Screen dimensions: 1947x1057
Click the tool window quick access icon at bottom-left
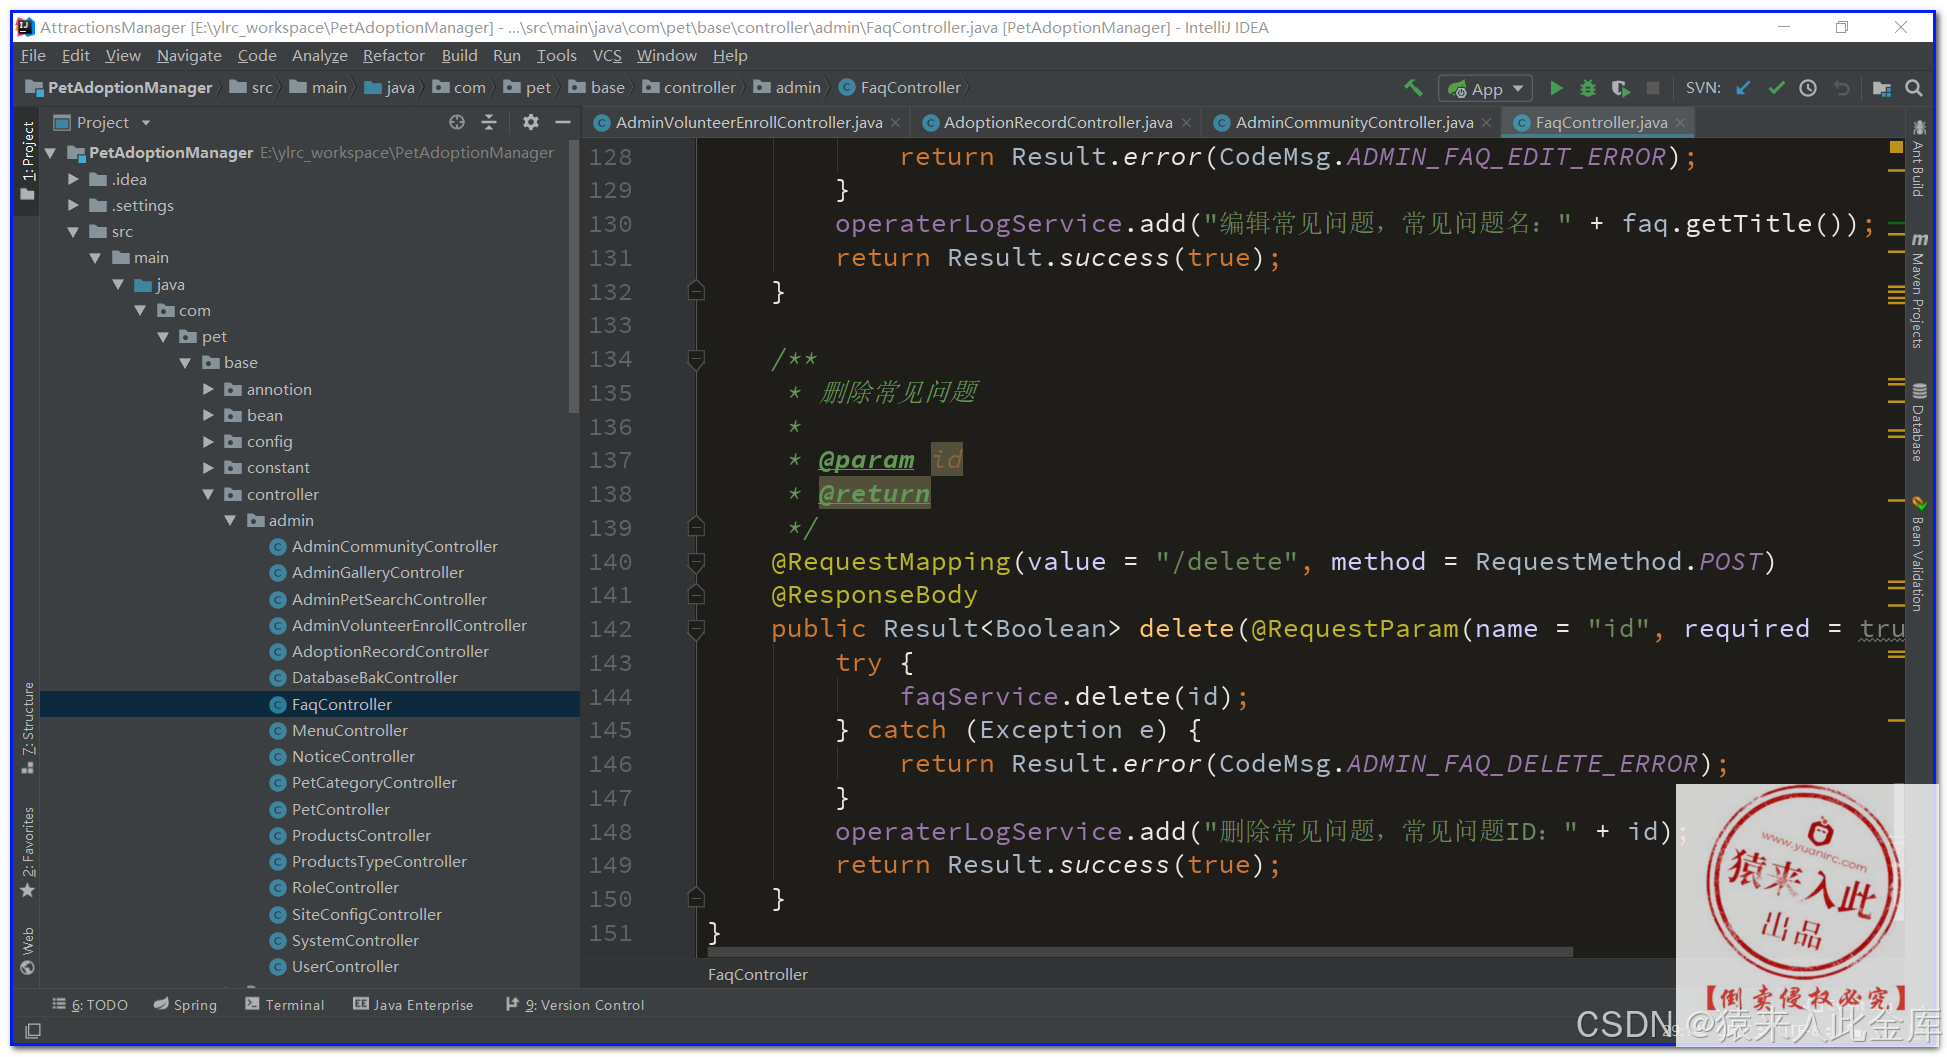pos(33,1030)
